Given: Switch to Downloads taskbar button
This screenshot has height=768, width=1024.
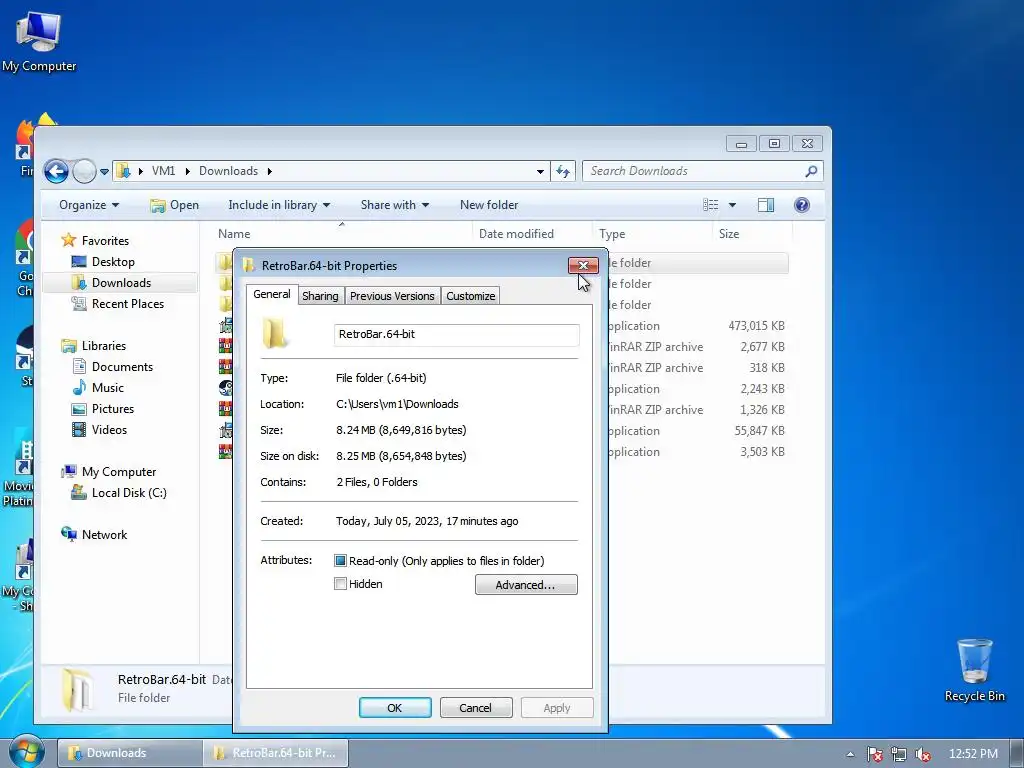Looking at the screenshot, I should click(x=130, y=753).
